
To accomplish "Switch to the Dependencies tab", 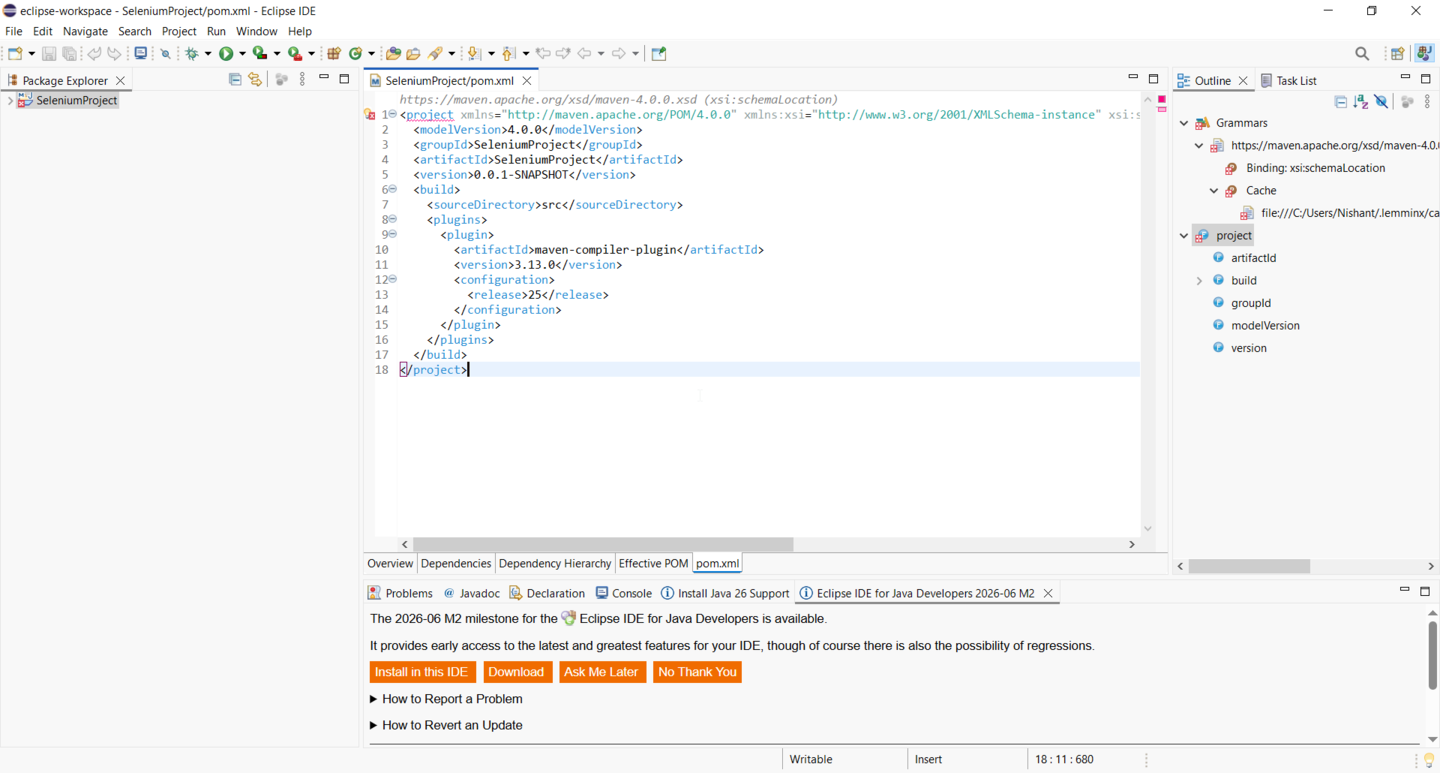I will pyautogui.click(x=456, y=564).
